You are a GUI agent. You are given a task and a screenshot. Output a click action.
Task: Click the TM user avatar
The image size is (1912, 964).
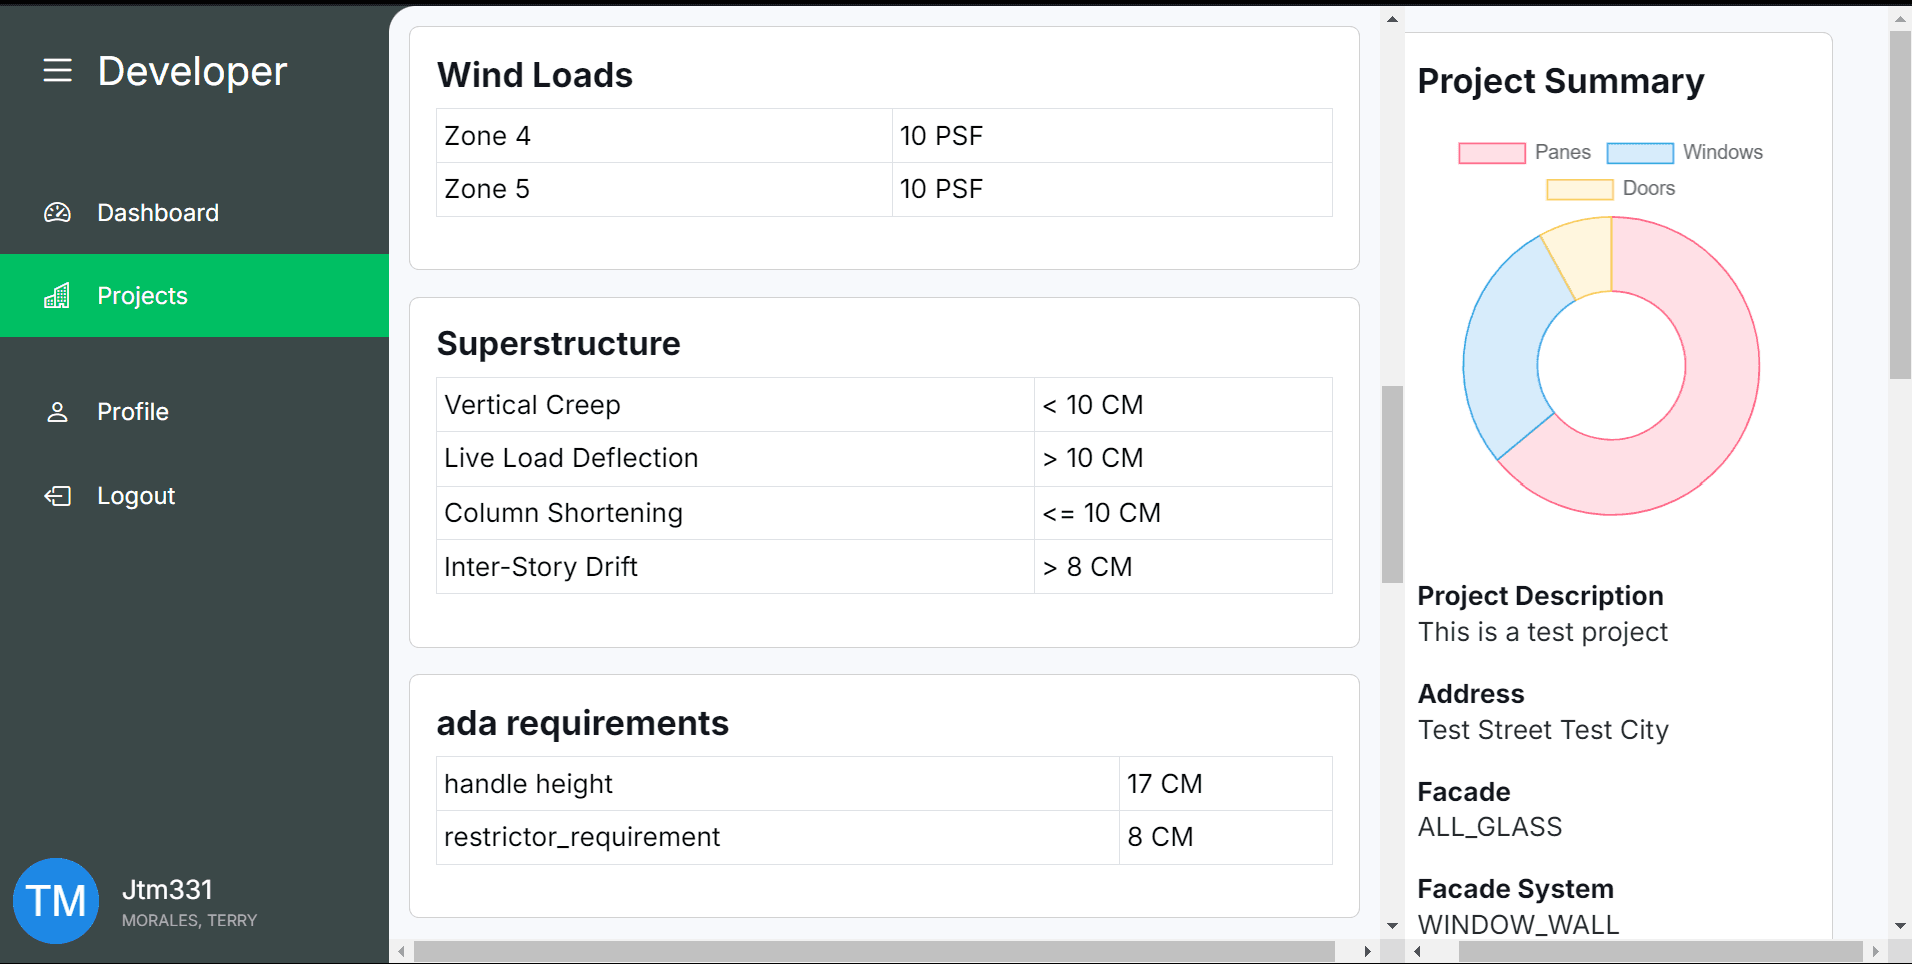coord(56,900)
